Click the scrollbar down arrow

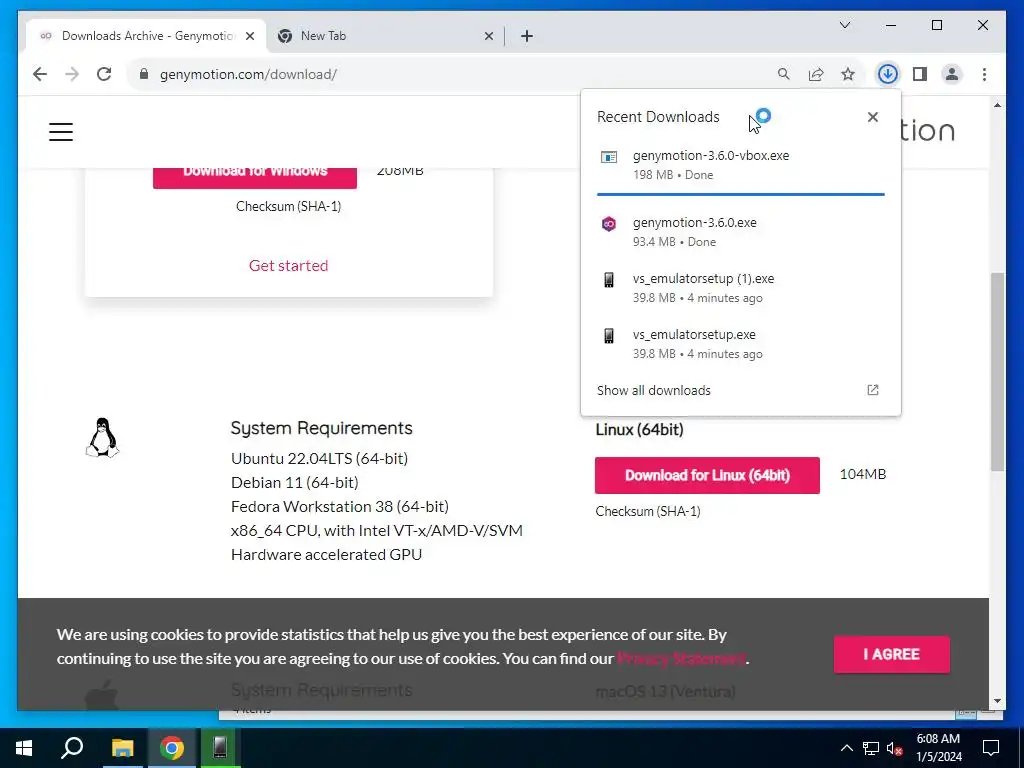(997, 701)
